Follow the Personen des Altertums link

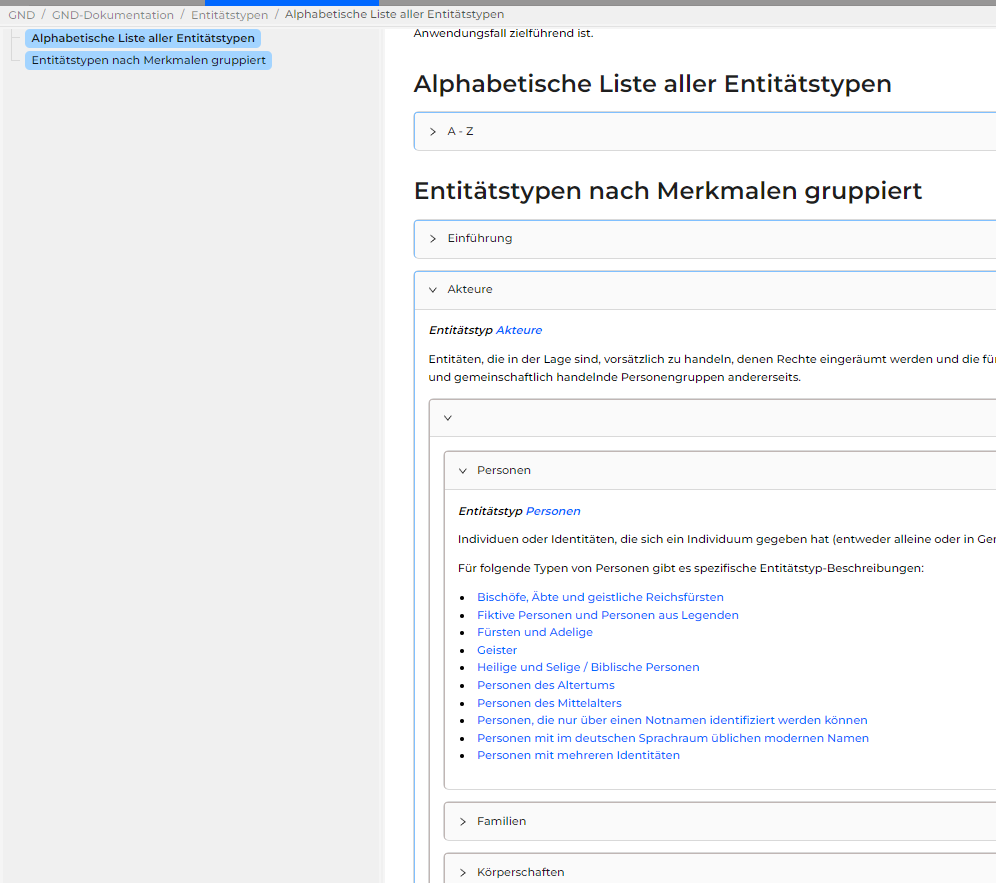point(545,685)
